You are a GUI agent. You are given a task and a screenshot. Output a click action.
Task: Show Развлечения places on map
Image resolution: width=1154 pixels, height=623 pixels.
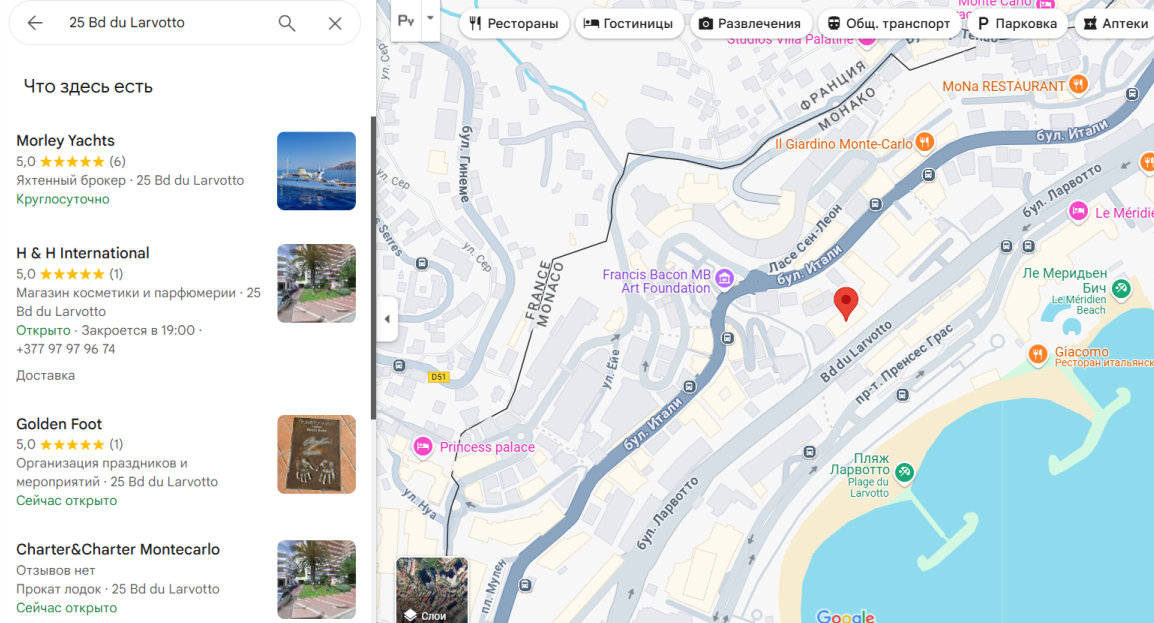point(750,24)
